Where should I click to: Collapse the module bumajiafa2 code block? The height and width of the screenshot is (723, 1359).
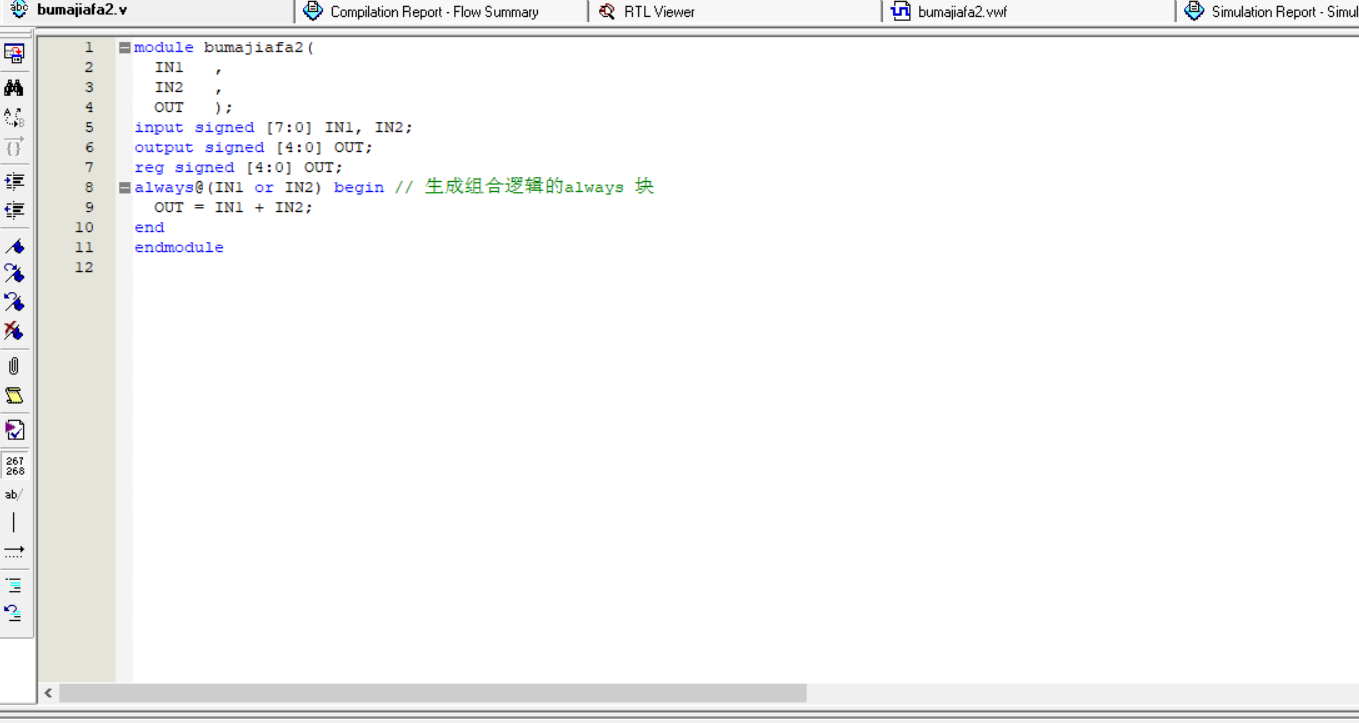click(125, 47)
